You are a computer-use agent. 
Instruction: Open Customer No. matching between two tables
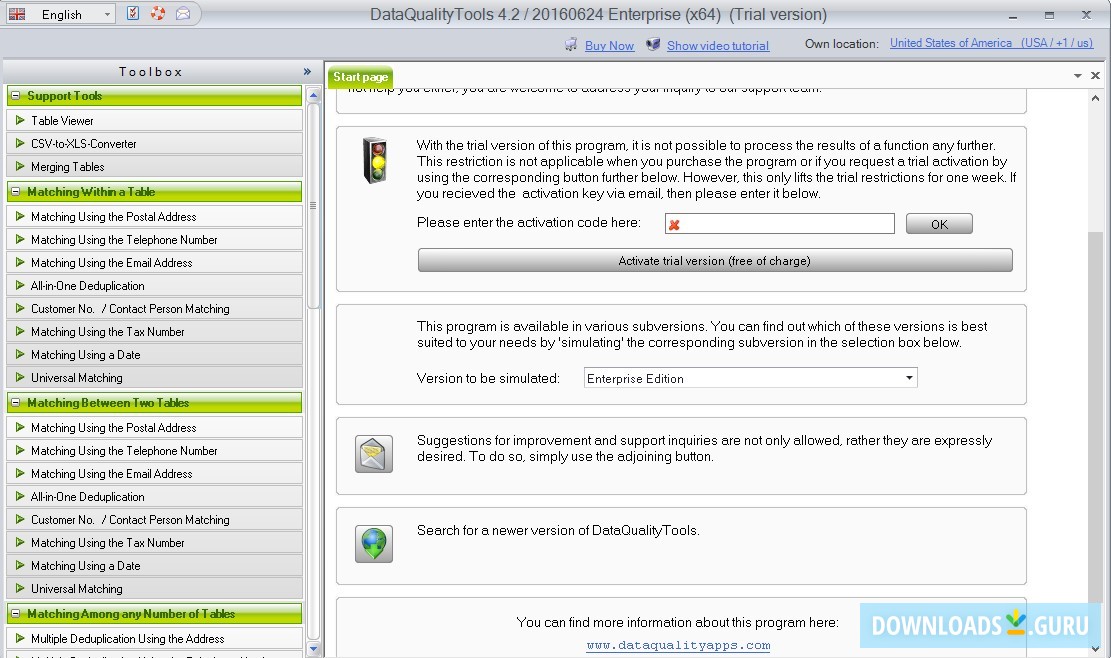(x=154, y=520)
